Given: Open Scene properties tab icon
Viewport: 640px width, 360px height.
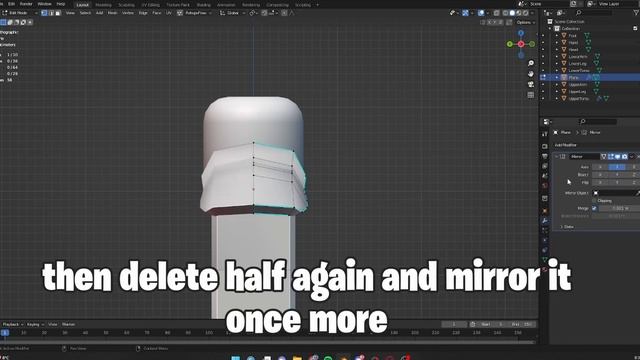Looking at the screenshot, I should (x=544, y=176).
